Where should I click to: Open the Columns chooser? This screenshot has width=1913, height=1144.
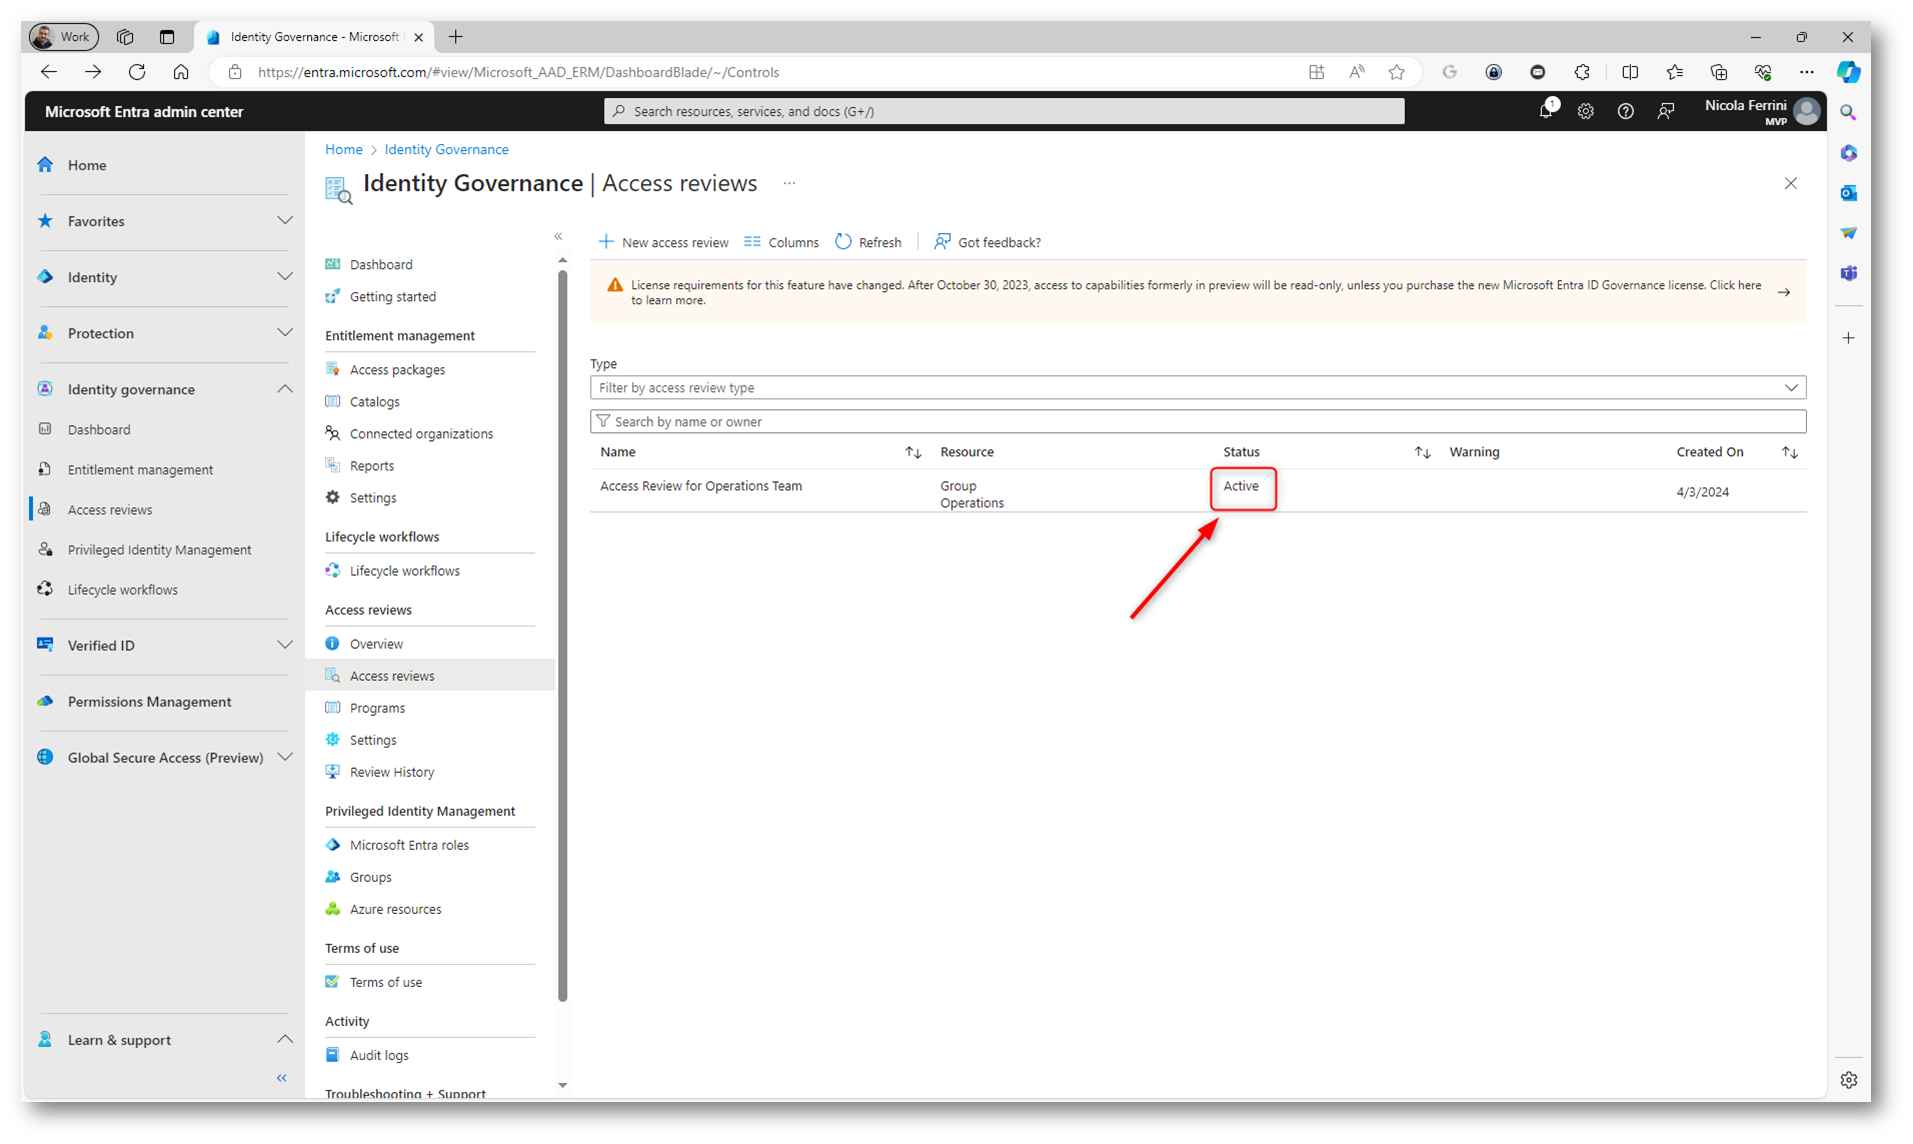(781, 242)
